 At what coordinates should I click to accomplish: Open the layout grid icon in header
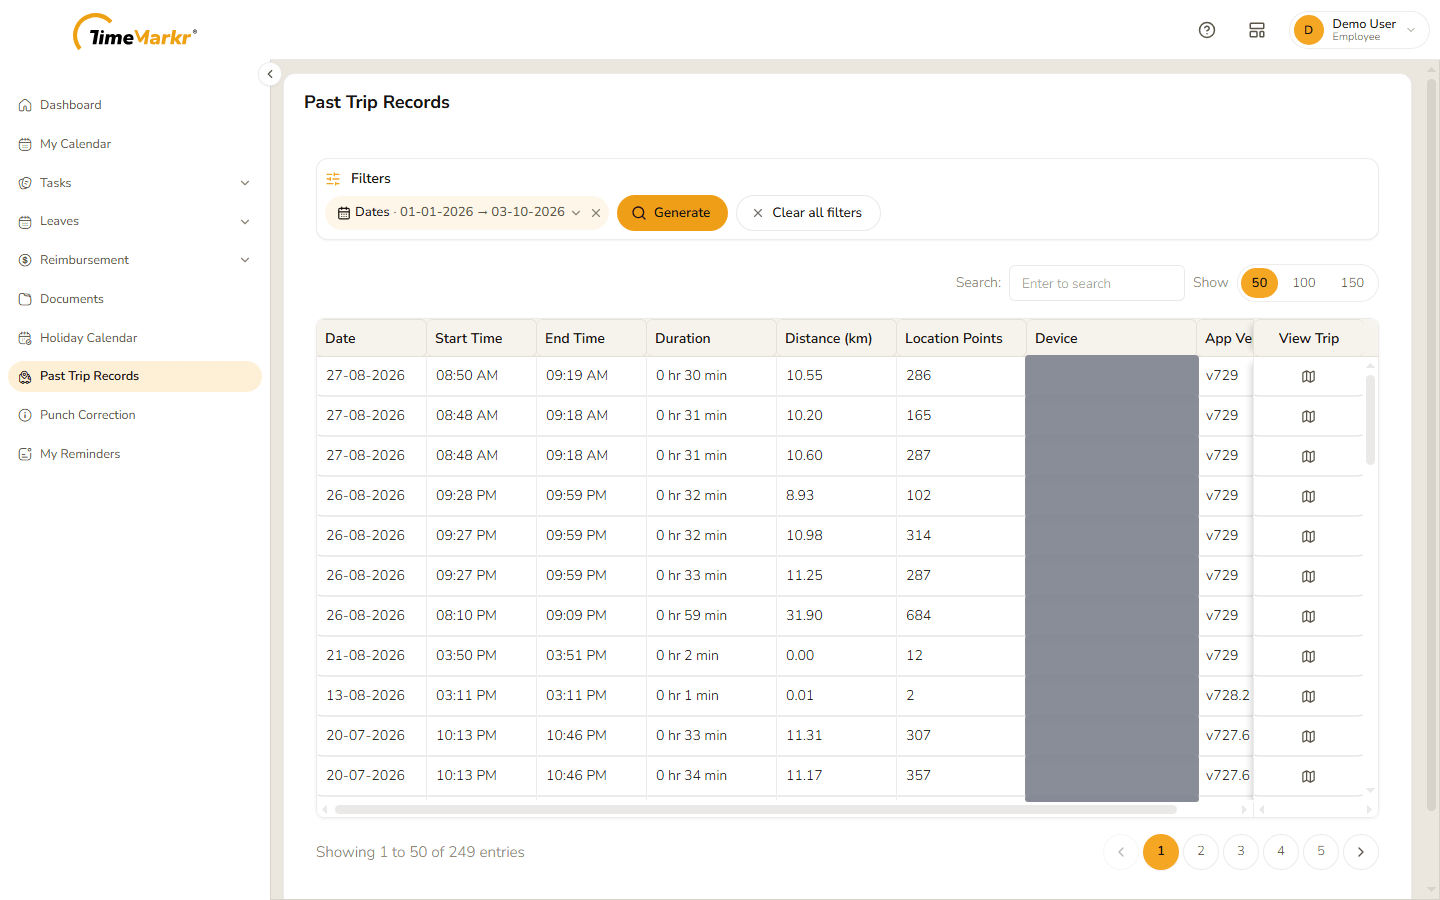coord(1257,30)
